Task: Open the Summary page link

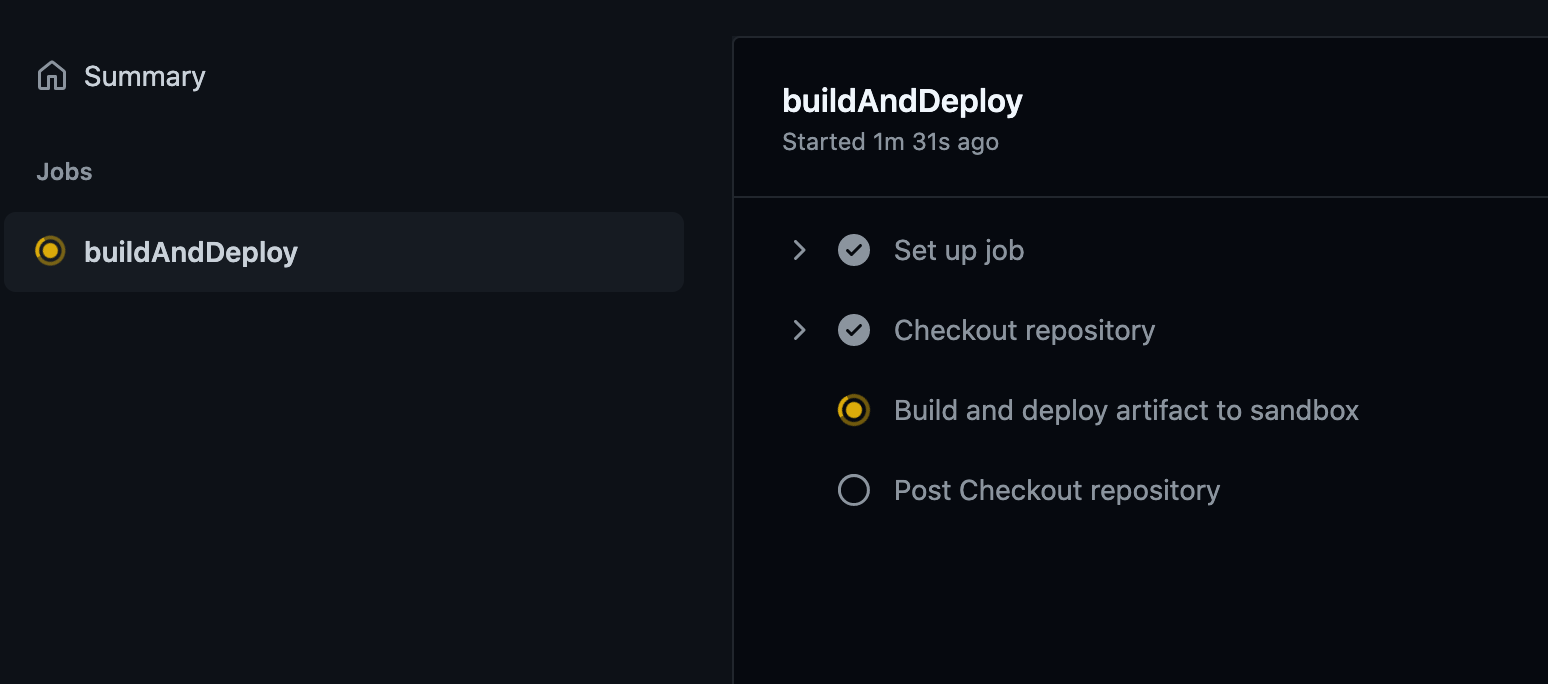Action: click(x=144, y=76)
